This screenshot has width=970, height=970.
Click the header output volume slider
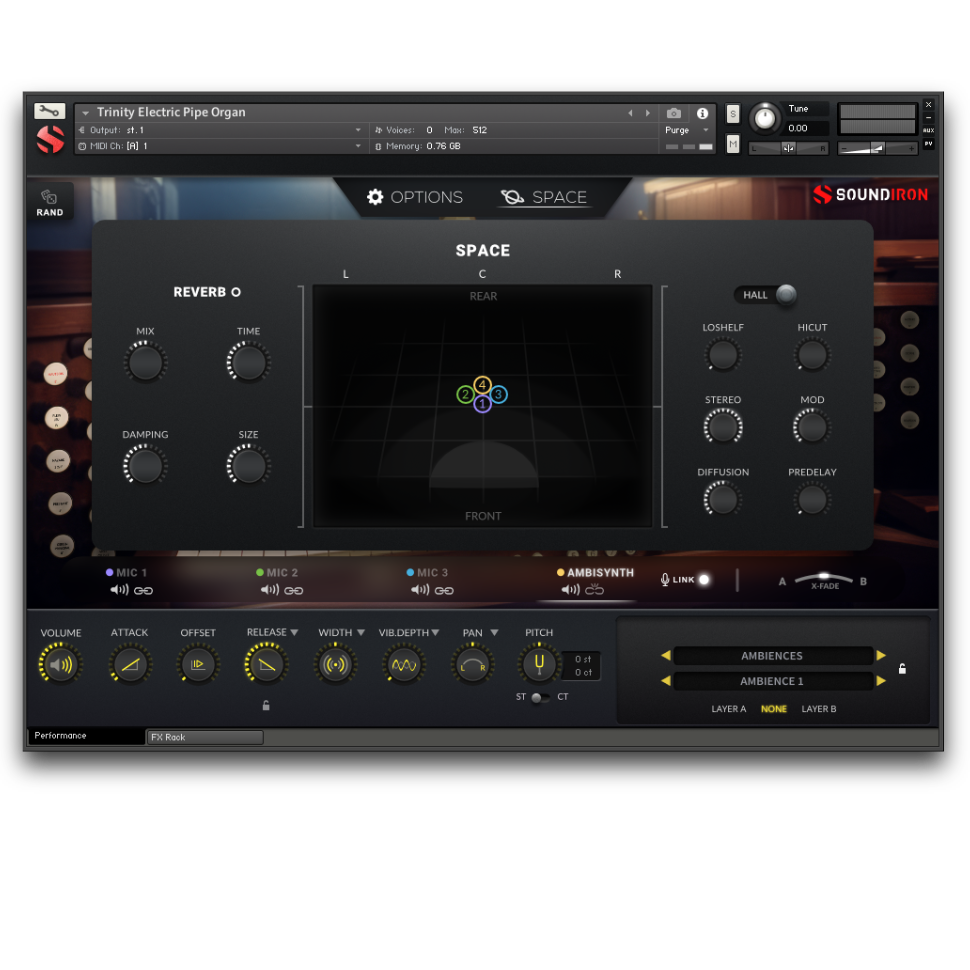(877, 148)
